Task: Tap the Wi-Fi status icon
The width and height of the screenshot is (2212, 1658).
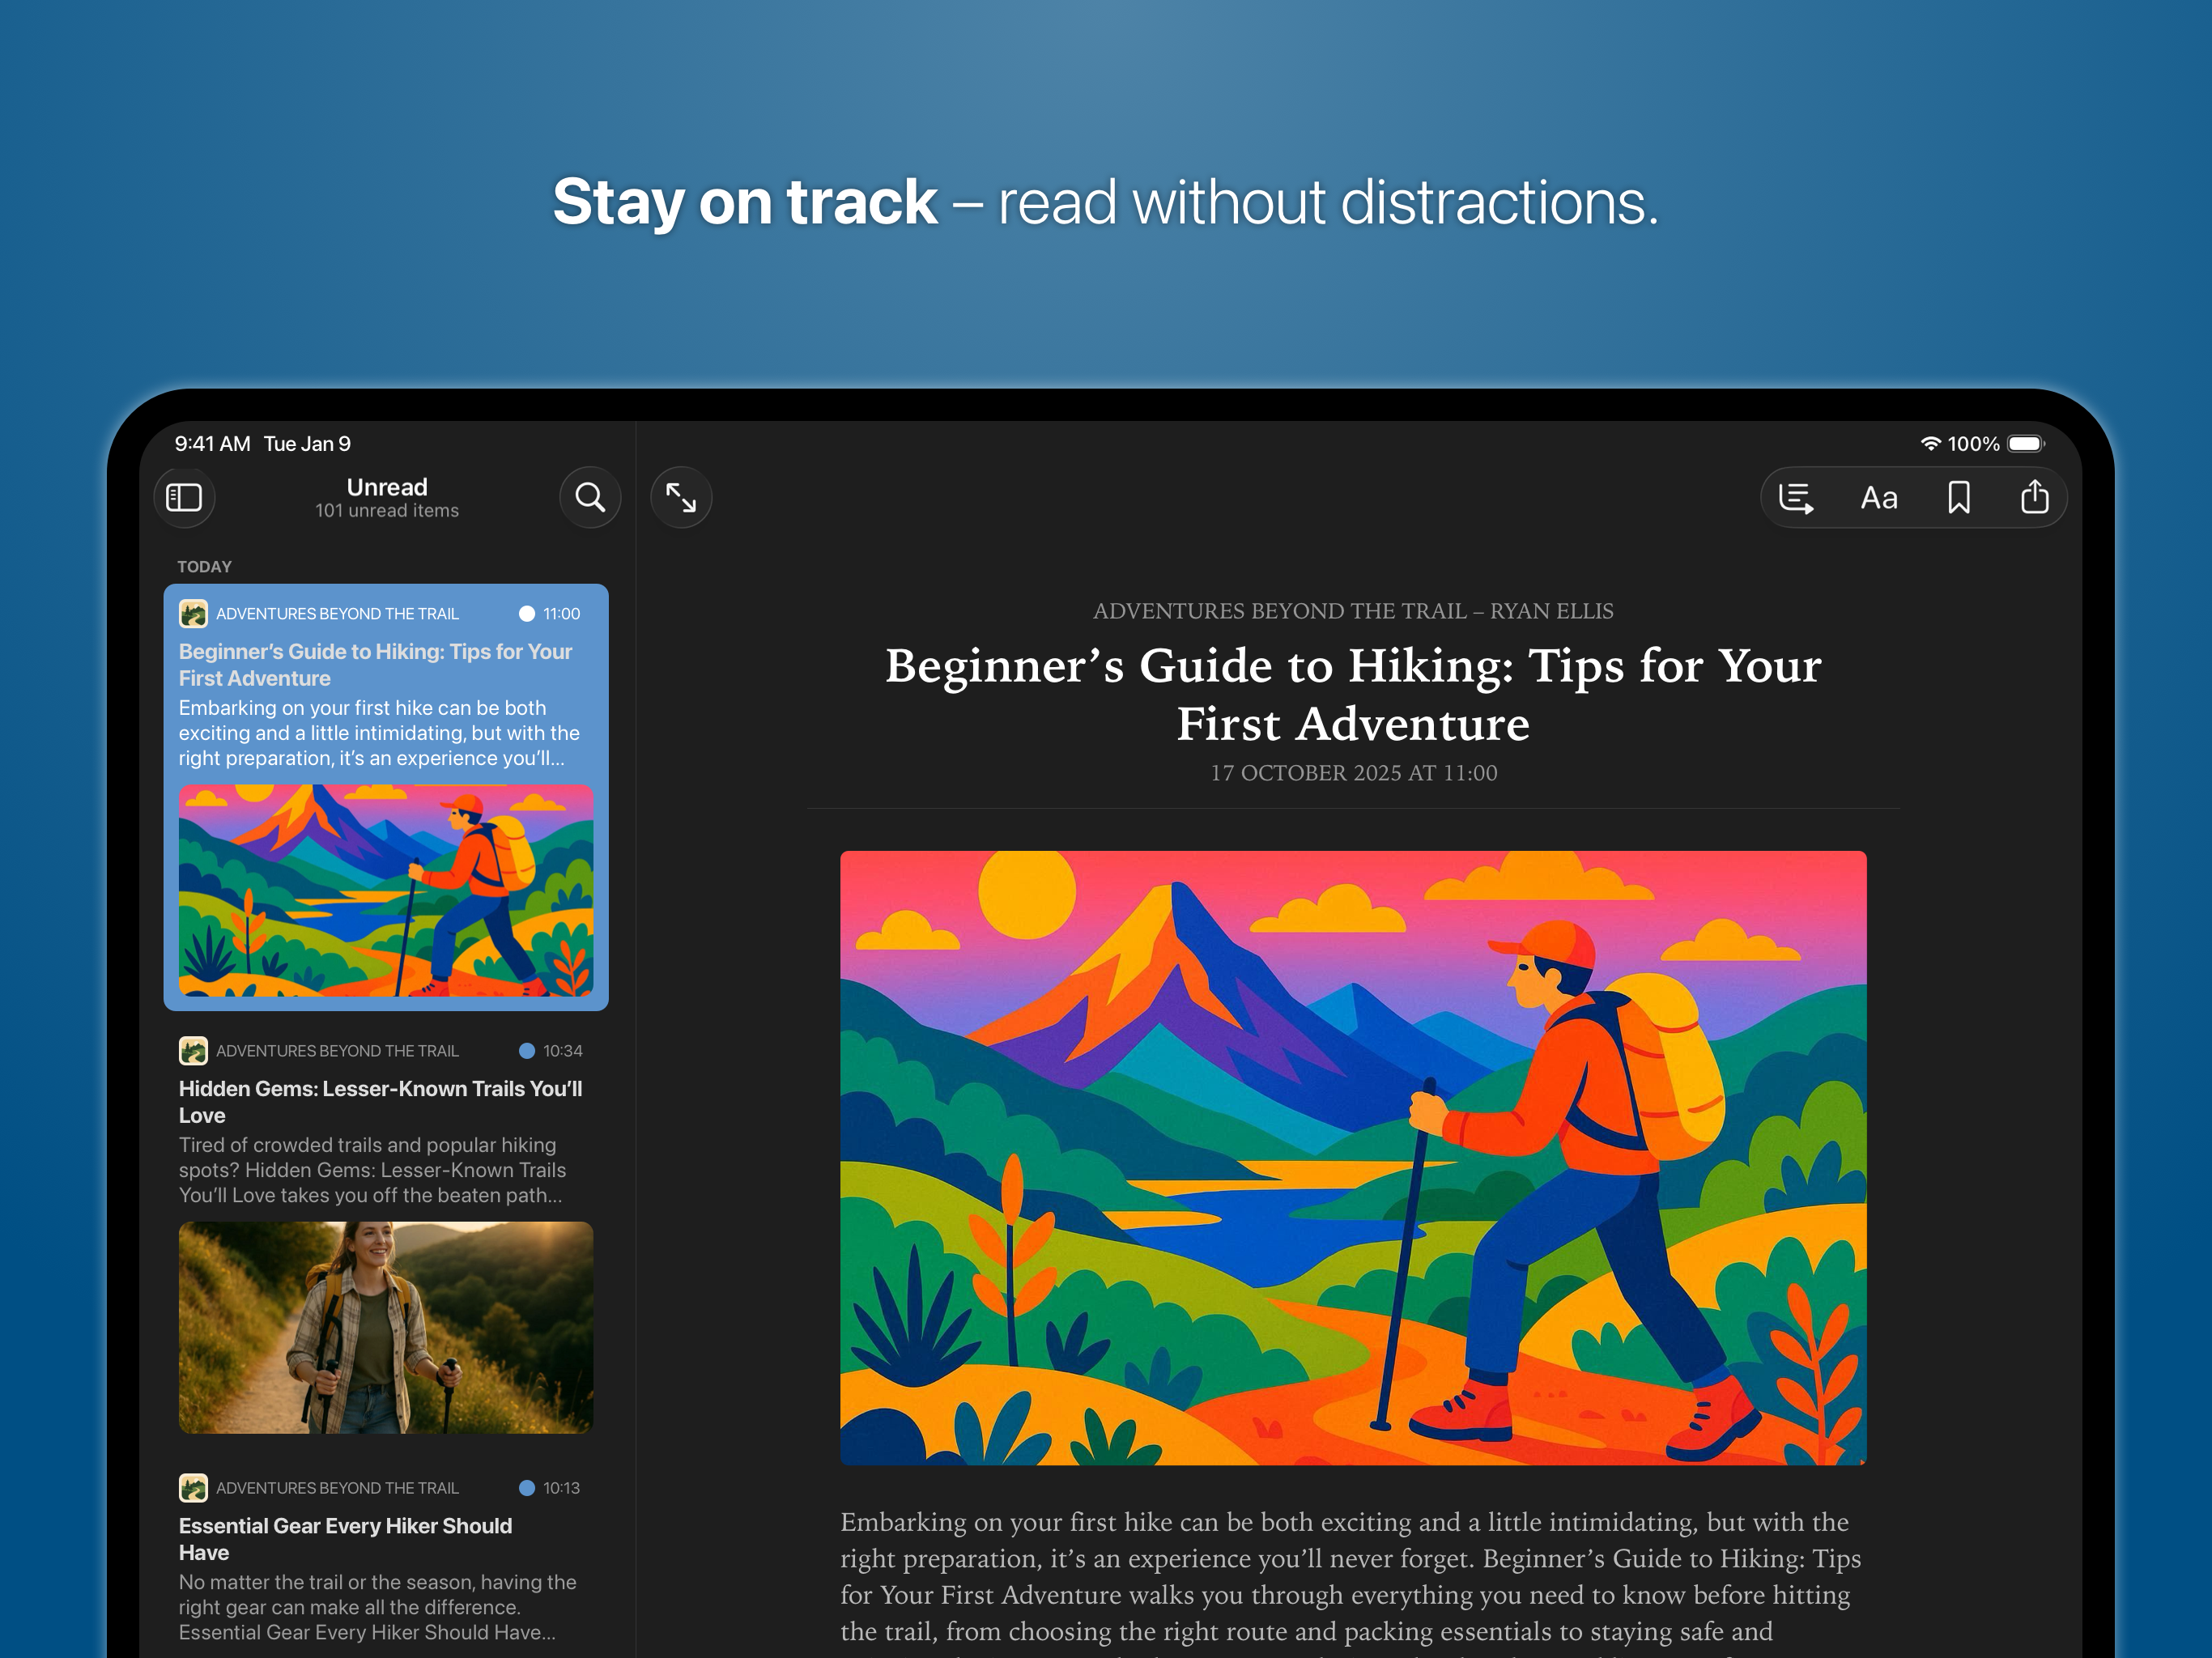Action: click(1930, 444)
